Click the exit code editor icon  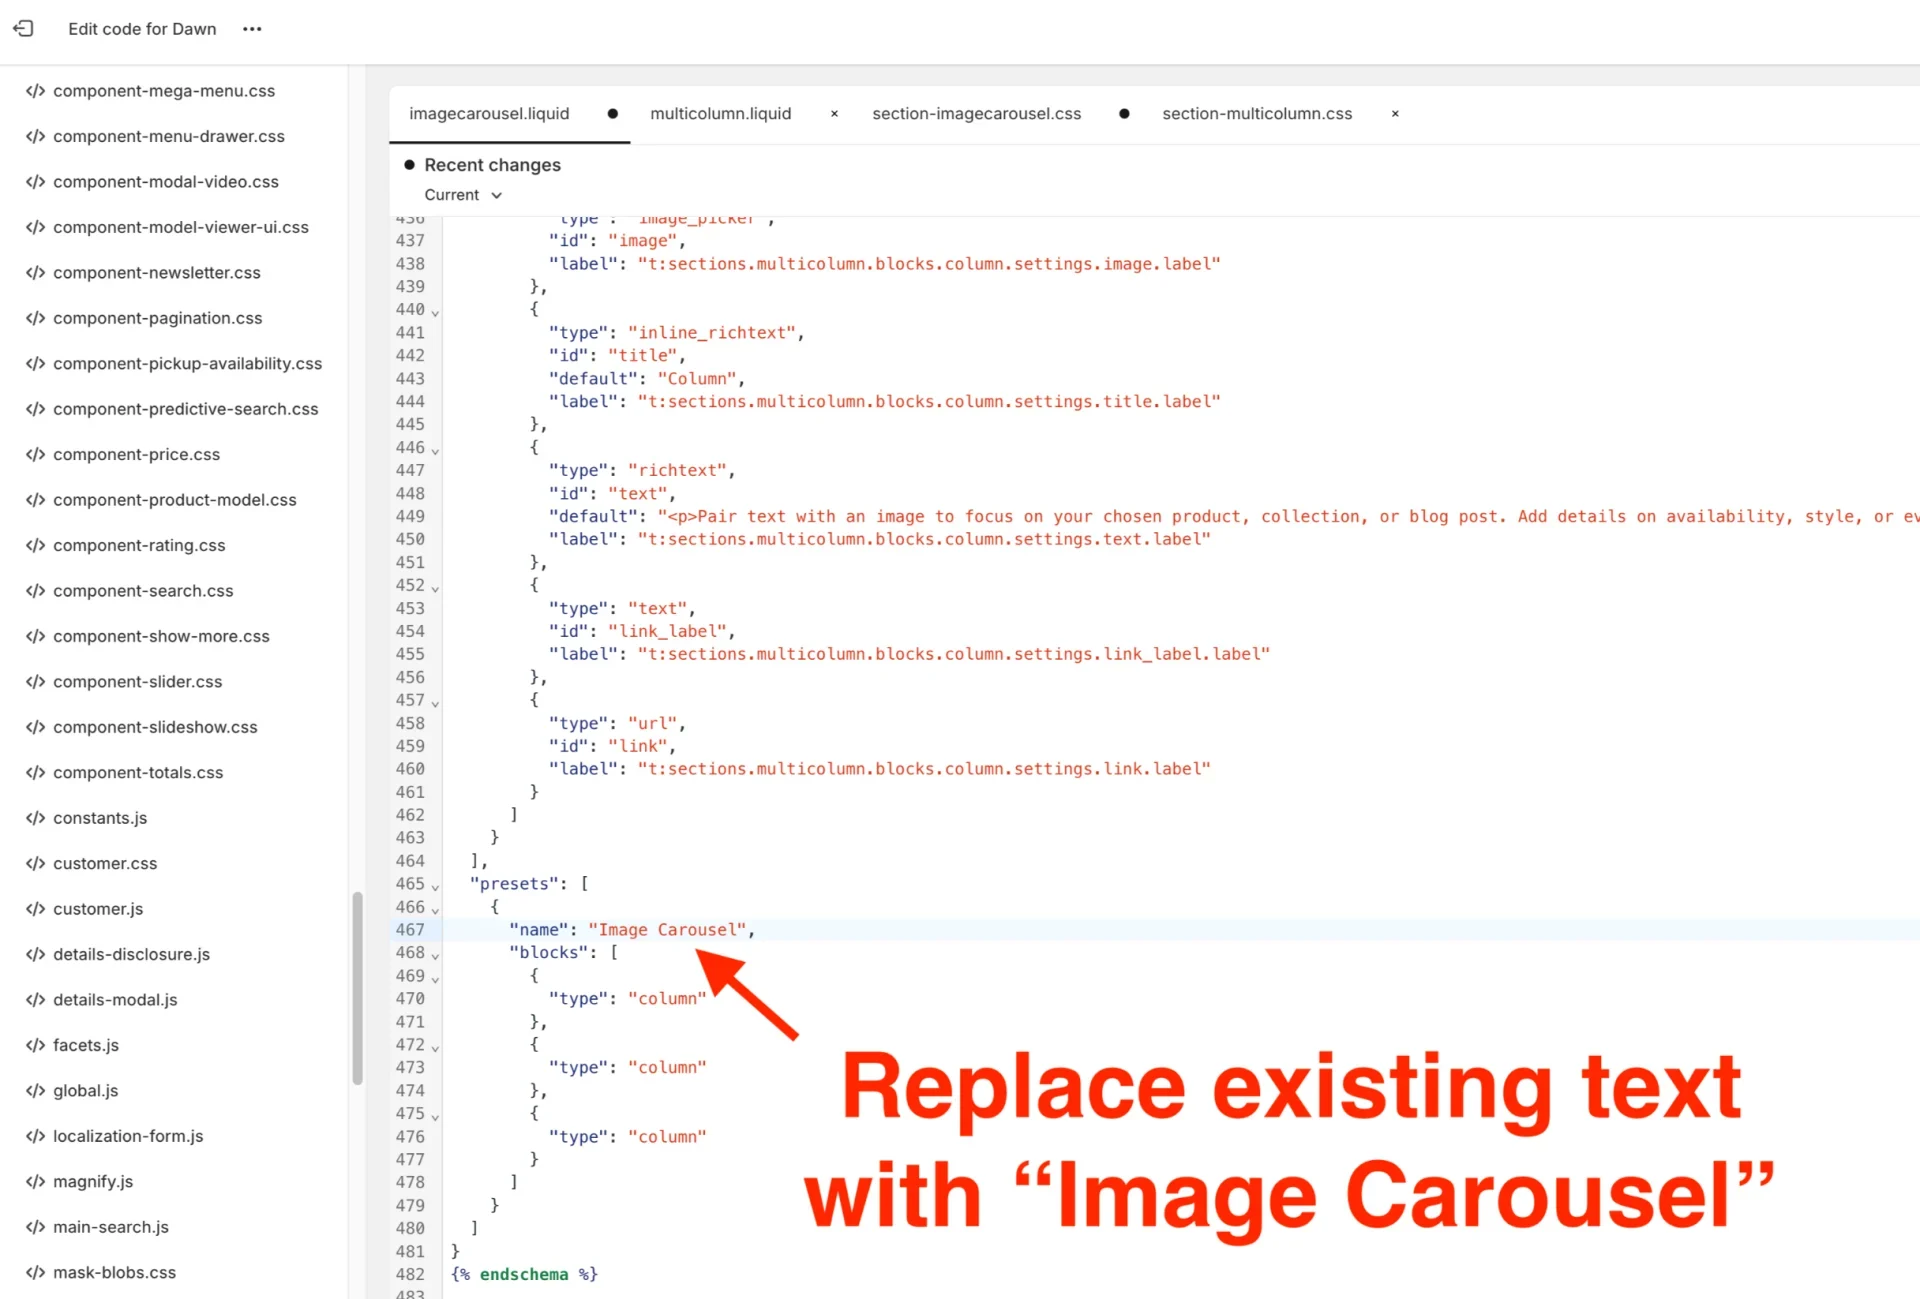(23, 29)
